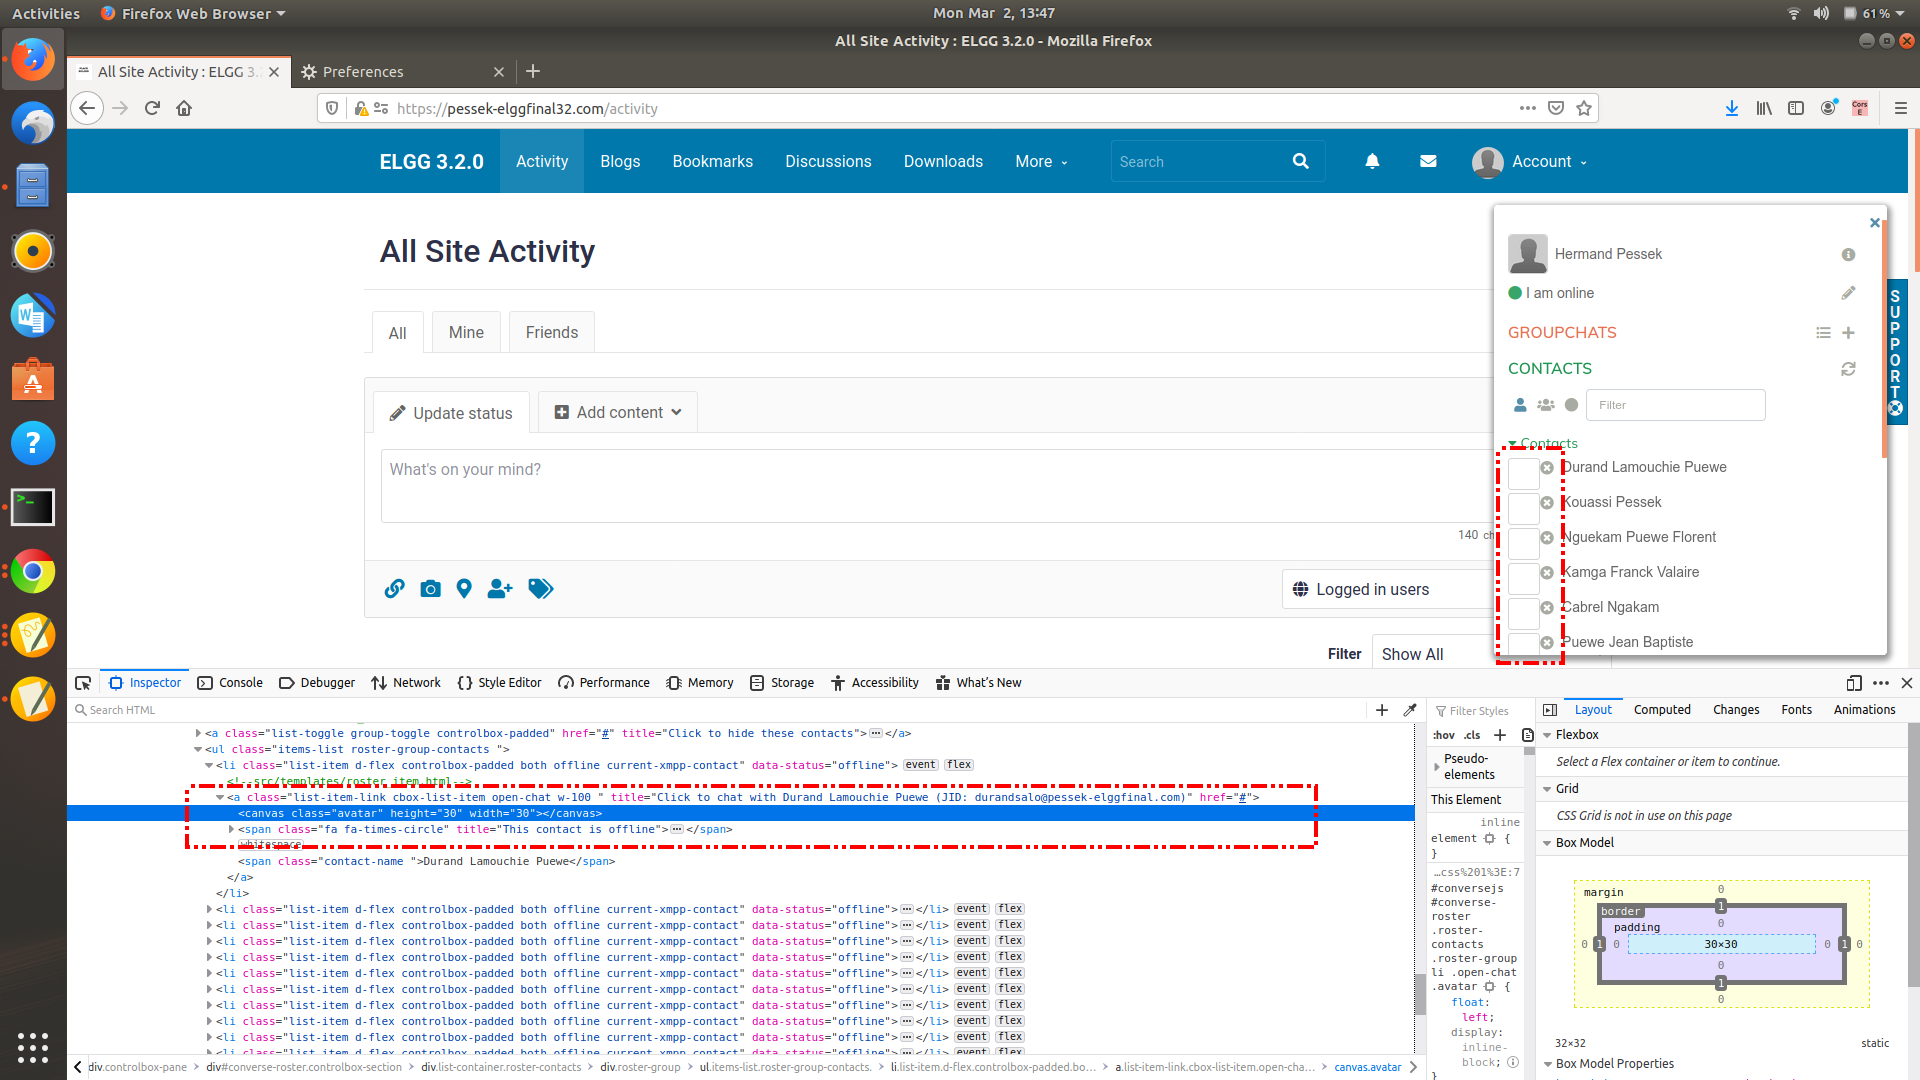The image size is (1920, 1080).
Task: Grab a page color with the eyedropper tool
Action: click(x=1410, y=710)
